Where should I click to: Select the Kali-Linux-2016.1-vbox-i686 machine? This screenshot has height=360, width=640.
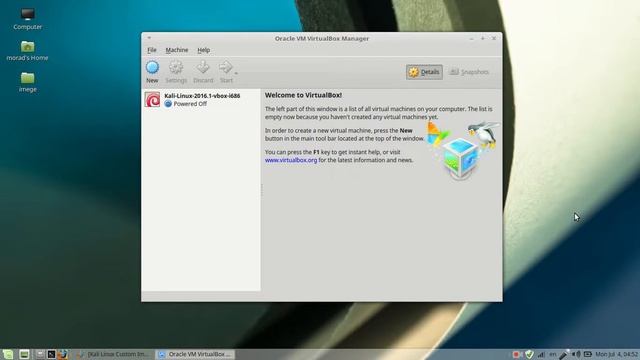coord(201,100)
